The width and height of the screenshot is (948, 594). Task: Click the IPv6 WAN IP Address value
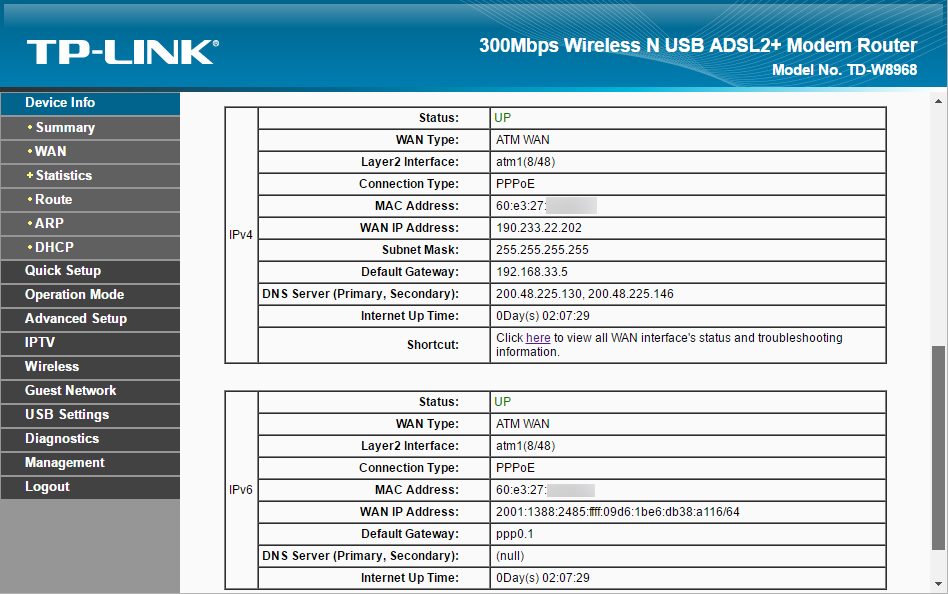point(617,512)
